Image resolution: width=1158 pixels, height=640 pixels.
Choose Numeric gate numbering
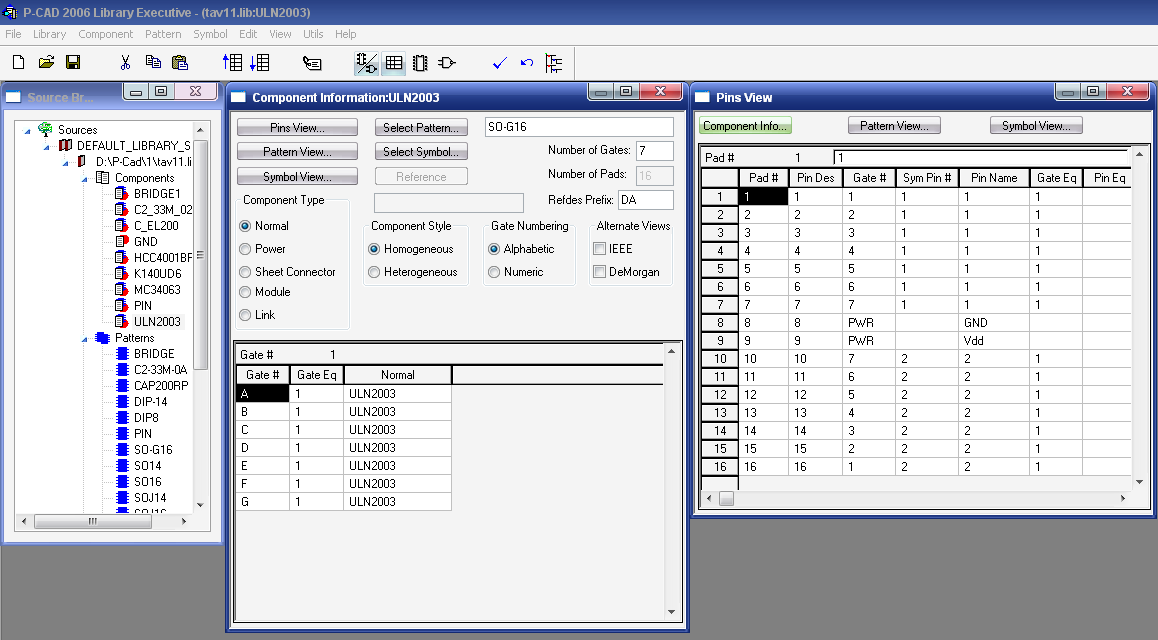[494, 272]
